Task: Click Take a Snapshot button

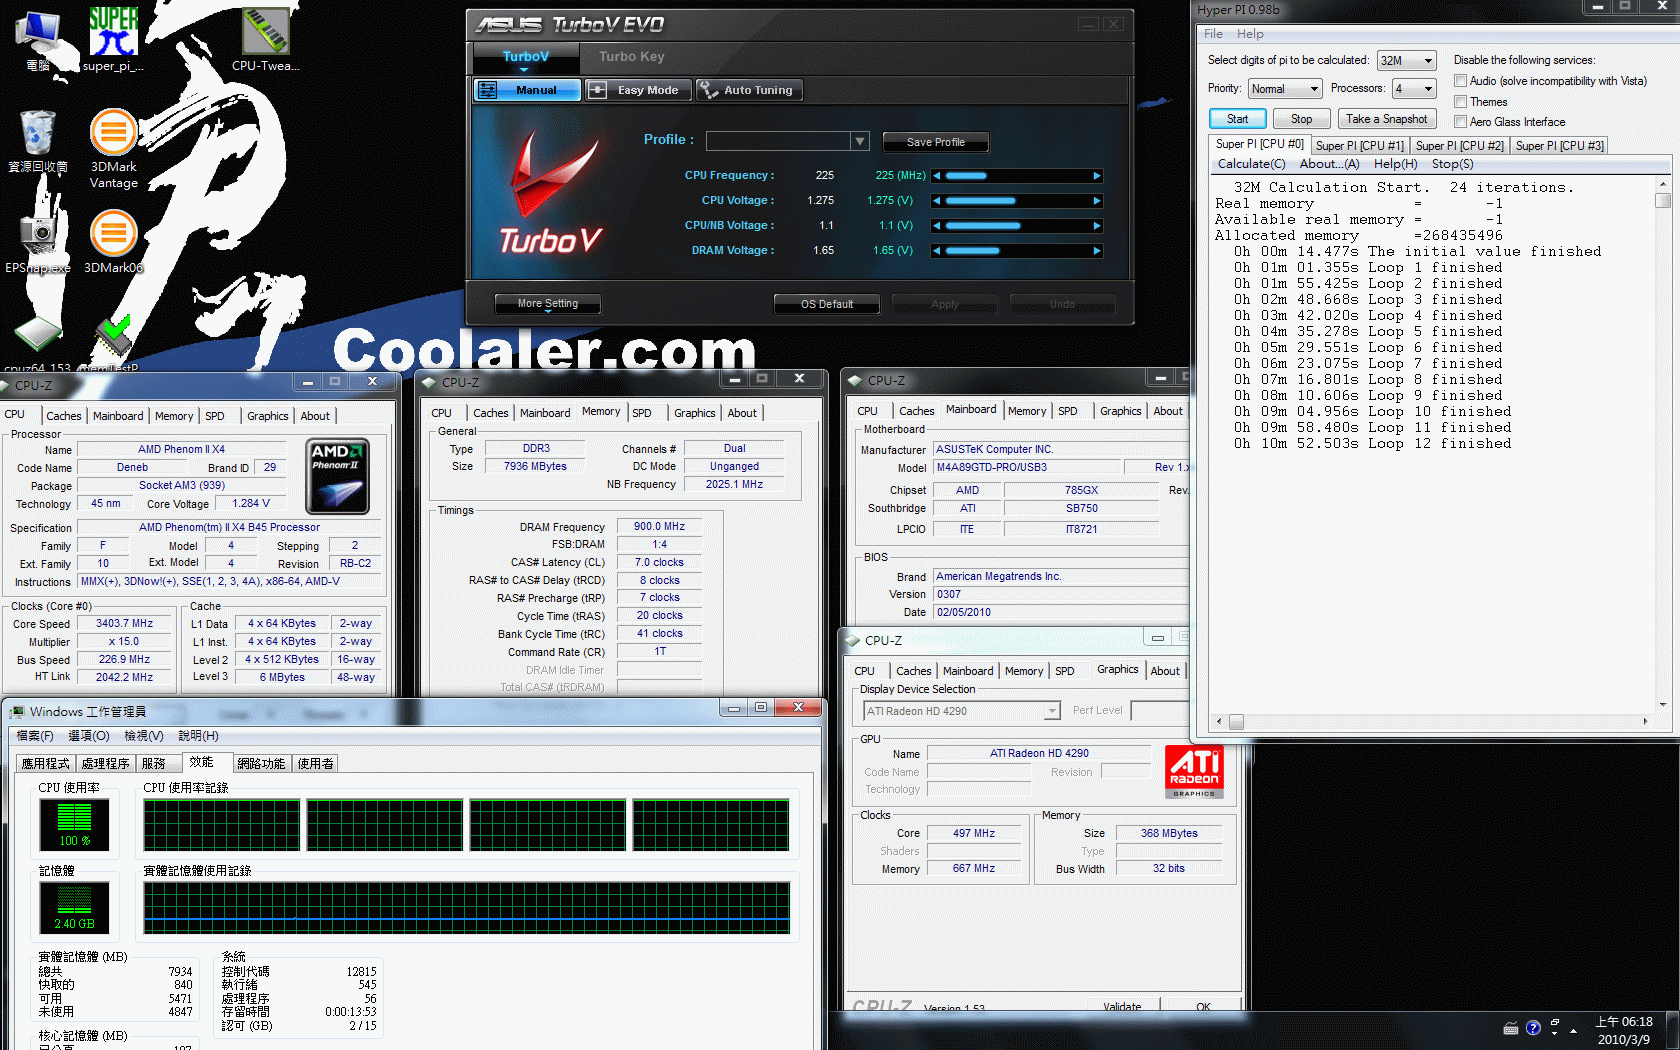Action: pos(1387,119)
